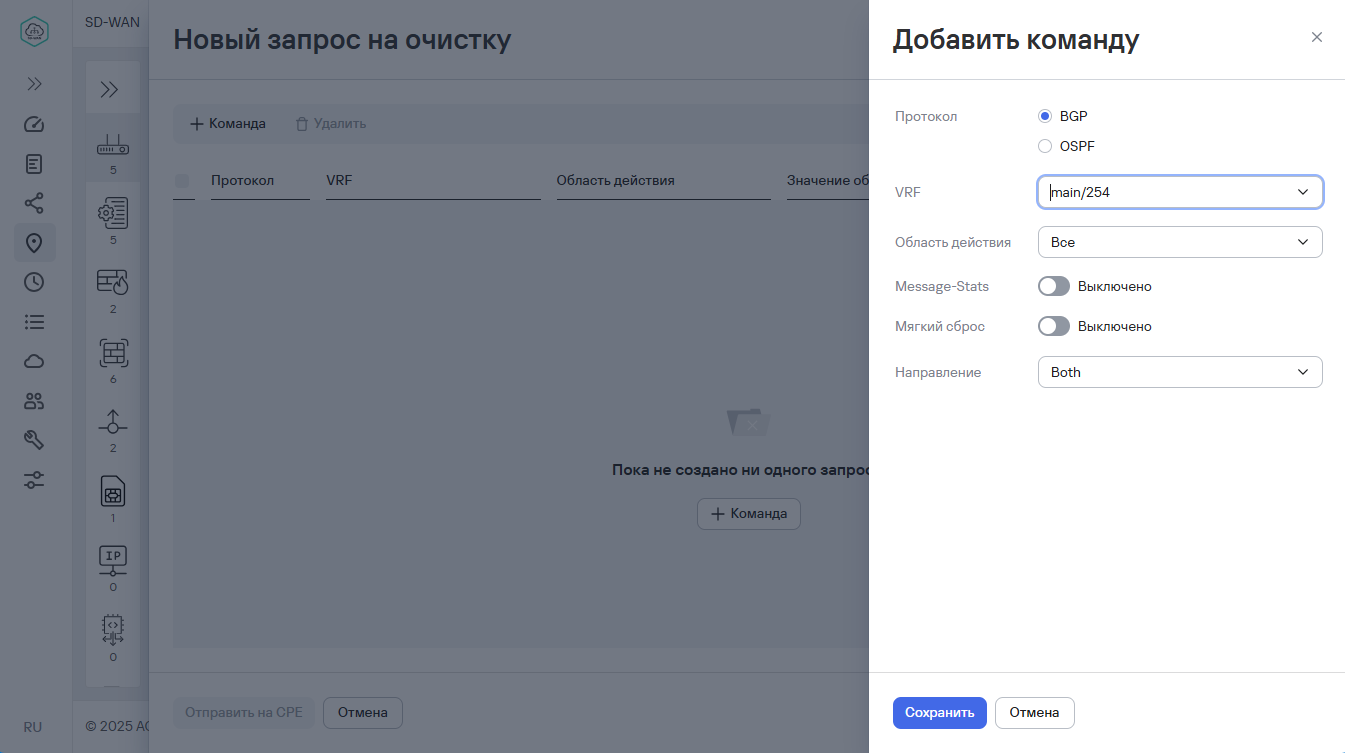
Task: Toggle the Message-Stats switch
Action: [1054, 286]
